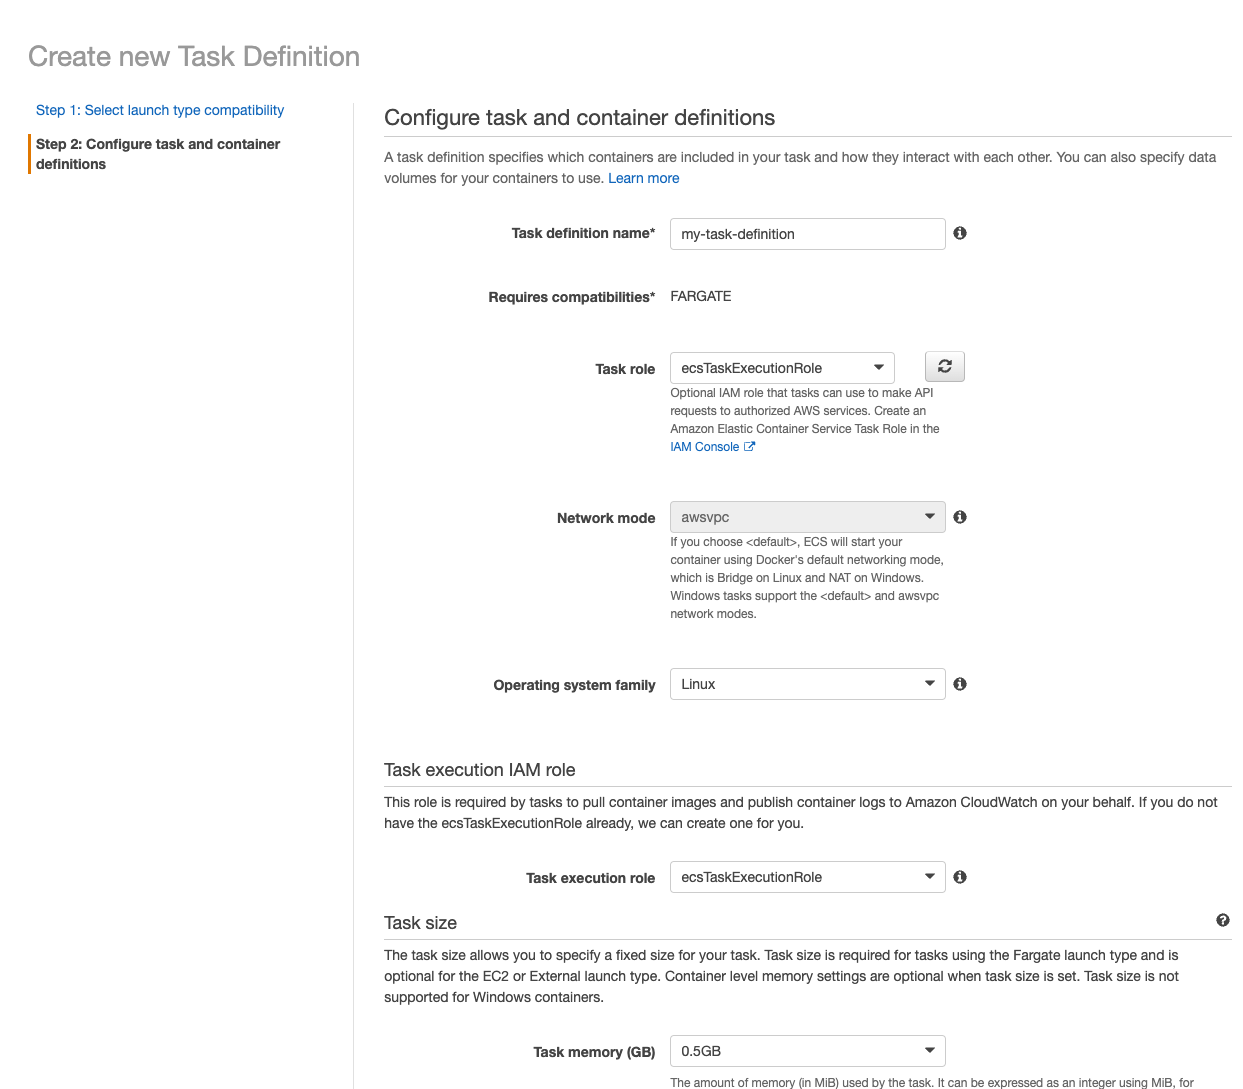Screen dimensions: 1243x1089
Task: Change the 0.5GB Task memory value
Action: pyautogui.click(x=807, y=1051)
